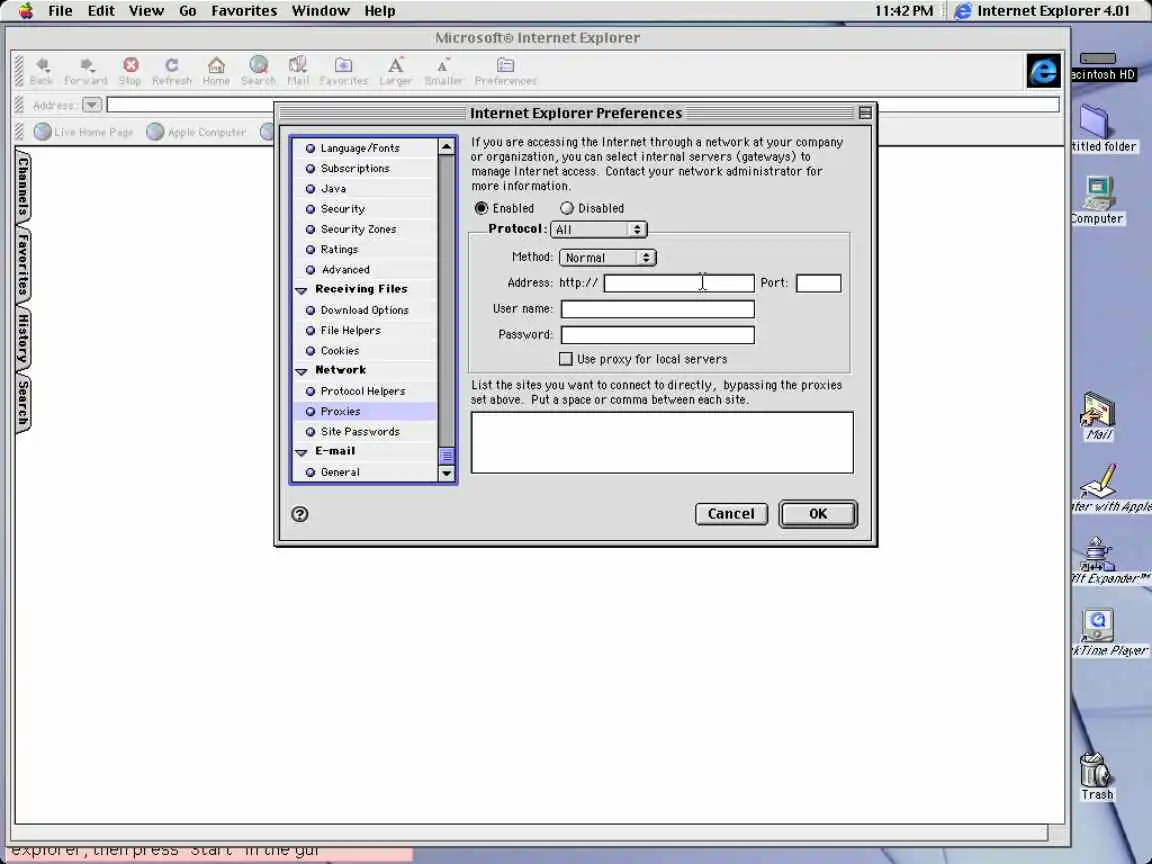The height and width of the screenshot is (864, 1152).
Task: Collapse the Receiving Files section
Action: point(301,290)
